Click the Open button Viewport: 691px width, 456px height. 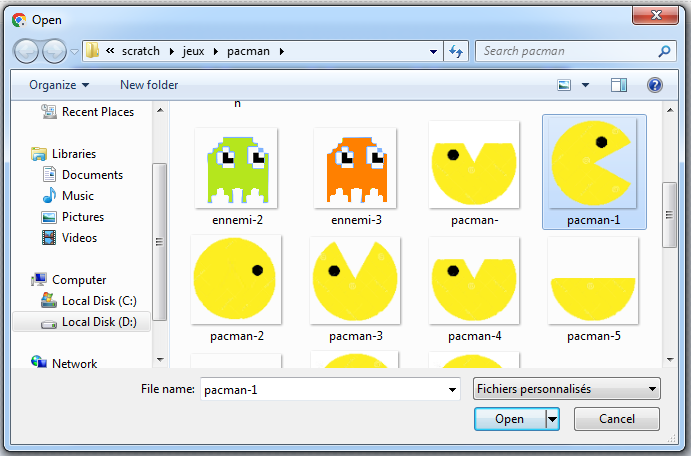coord(509,419)
